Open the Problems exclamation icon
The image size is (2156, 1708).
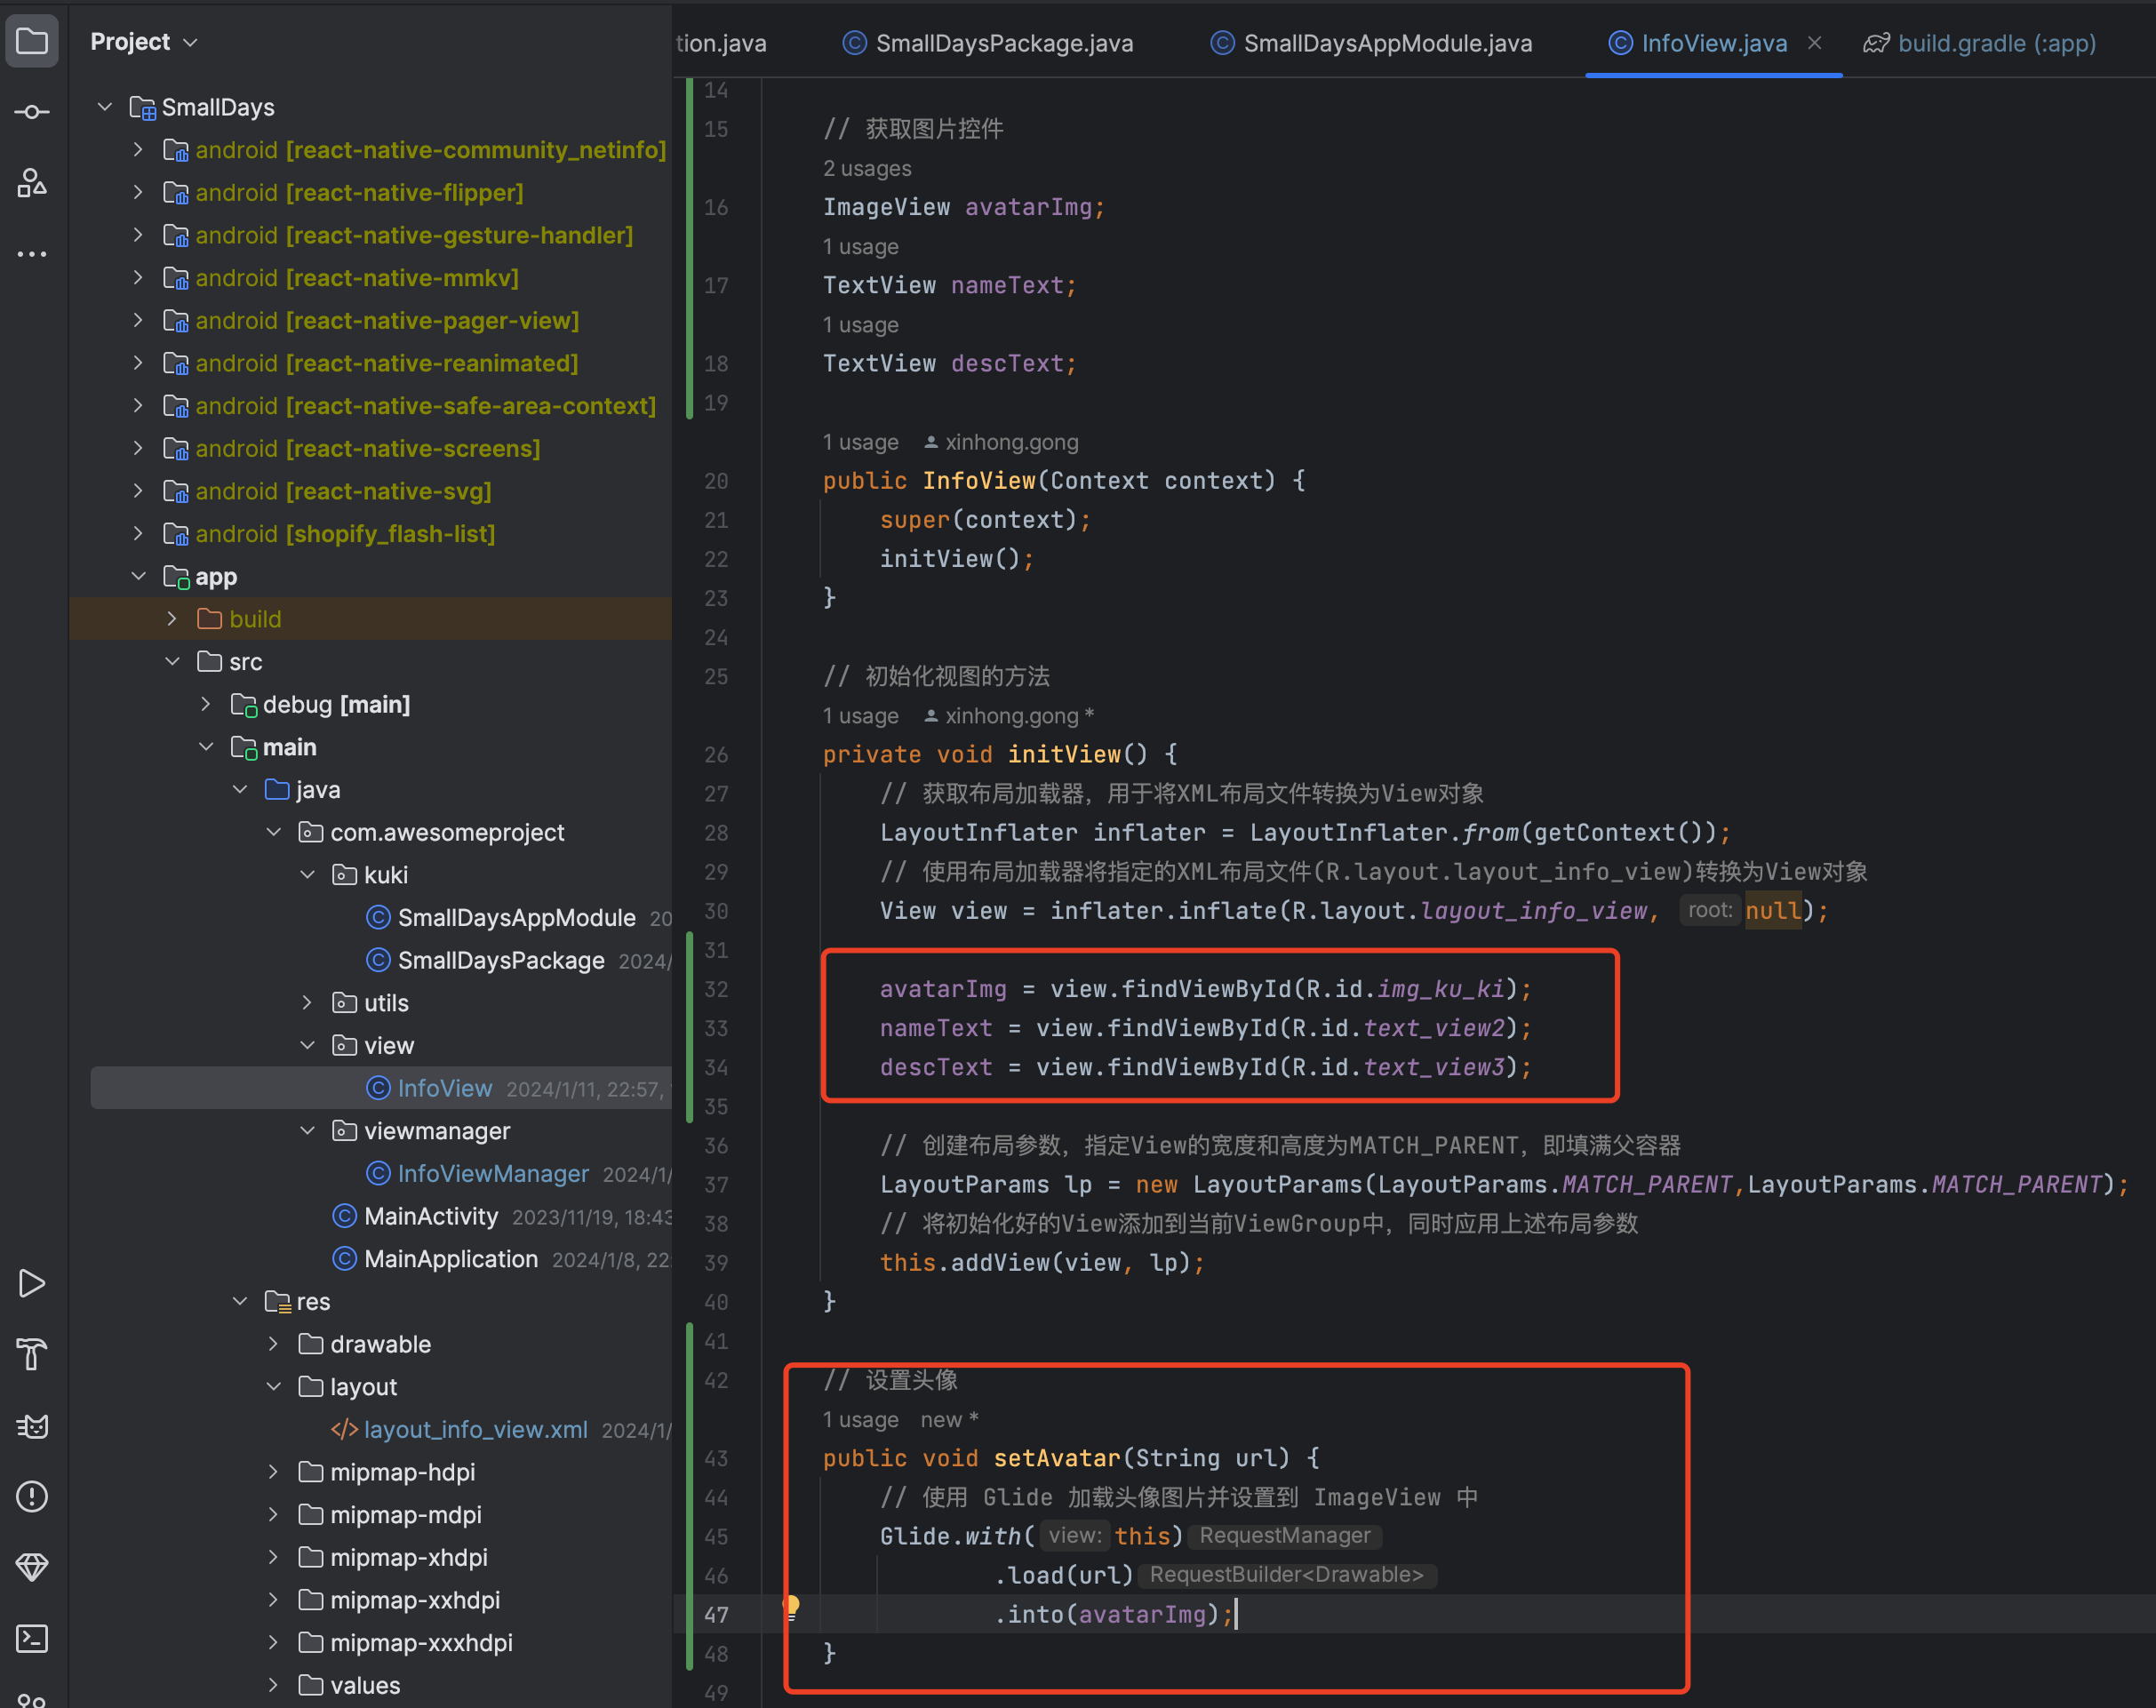32,1496
